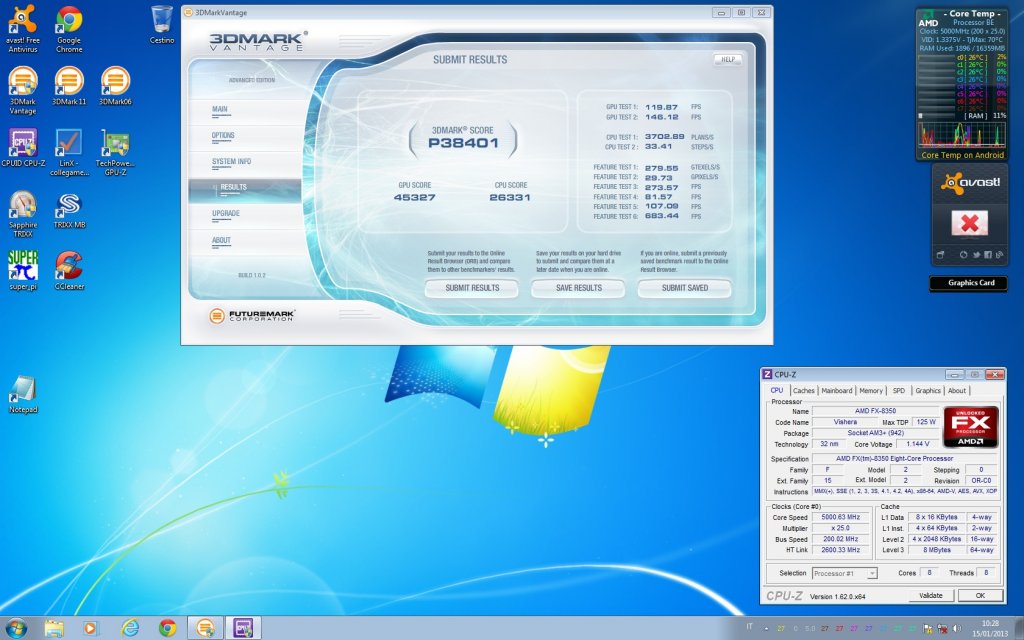Go to MAIN in 3DMark Vantage

(220, 110)
